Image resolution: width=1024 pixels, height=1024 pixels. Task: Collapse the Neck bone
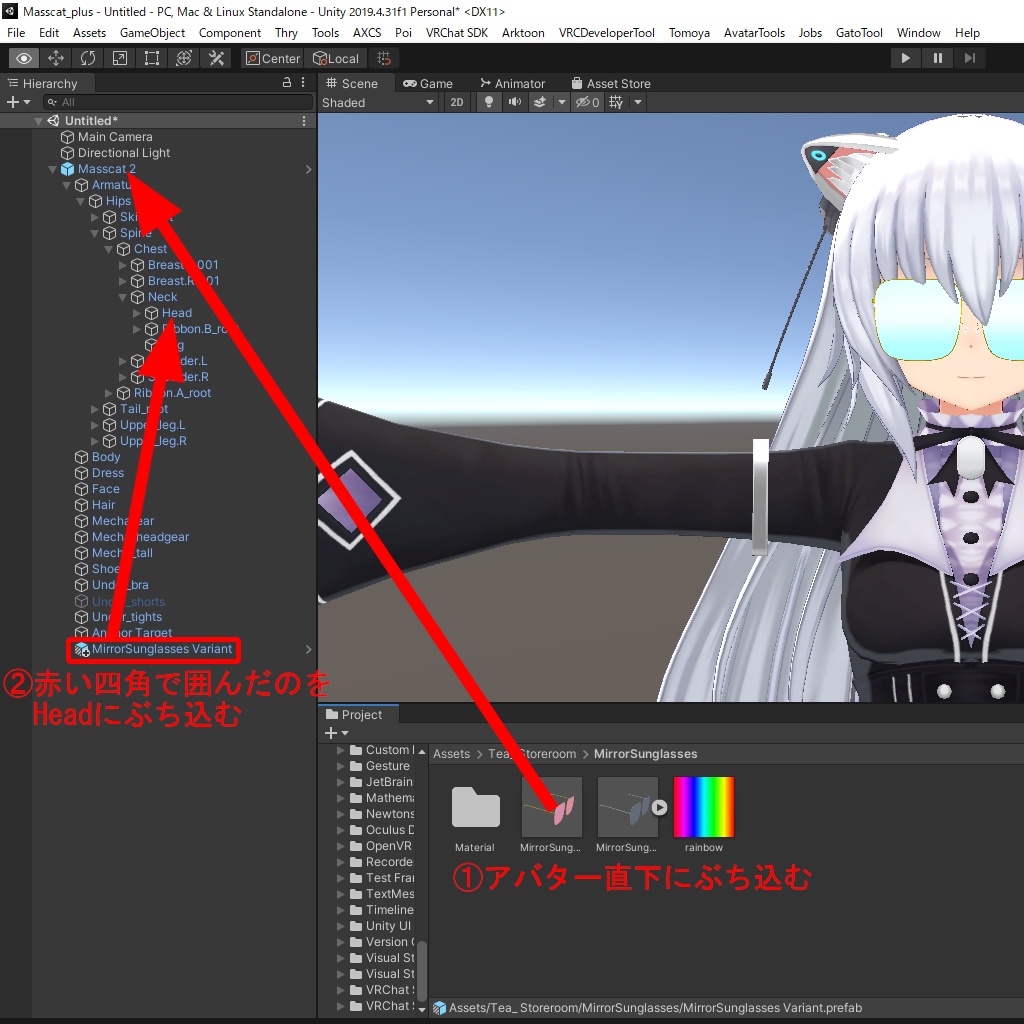pos(123,297)
